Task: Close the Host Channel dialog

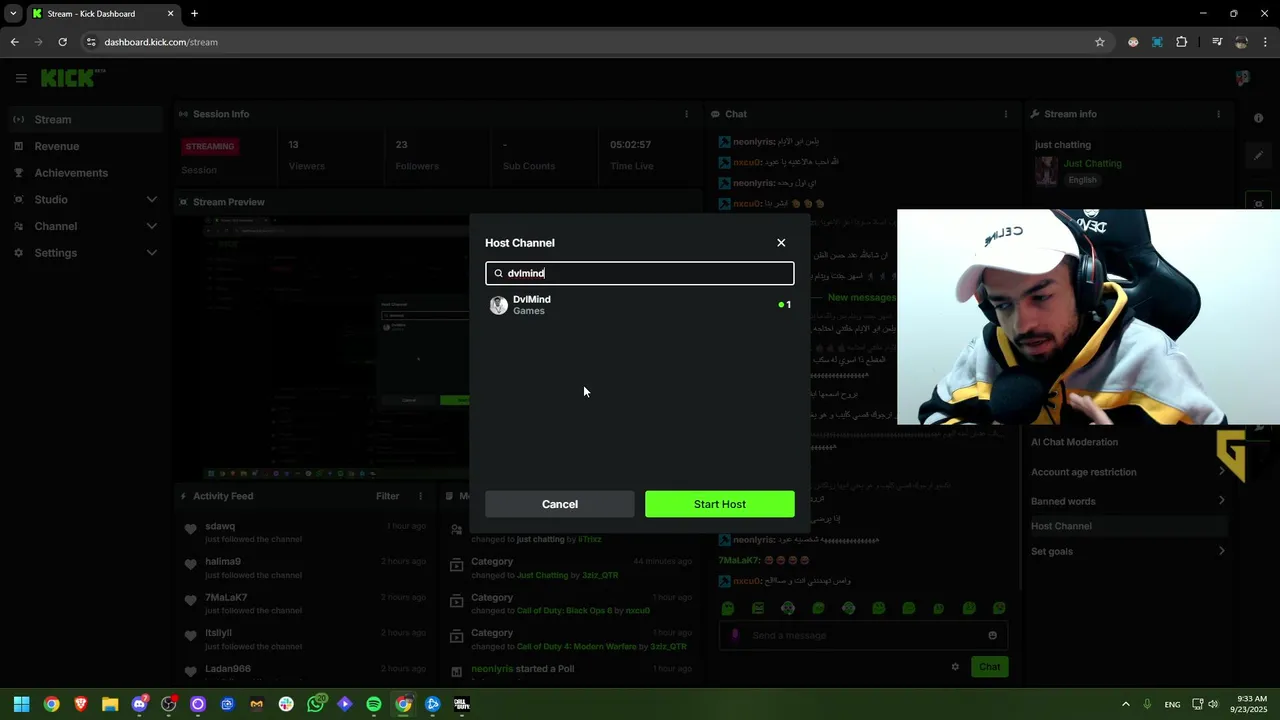Action: 781,243
